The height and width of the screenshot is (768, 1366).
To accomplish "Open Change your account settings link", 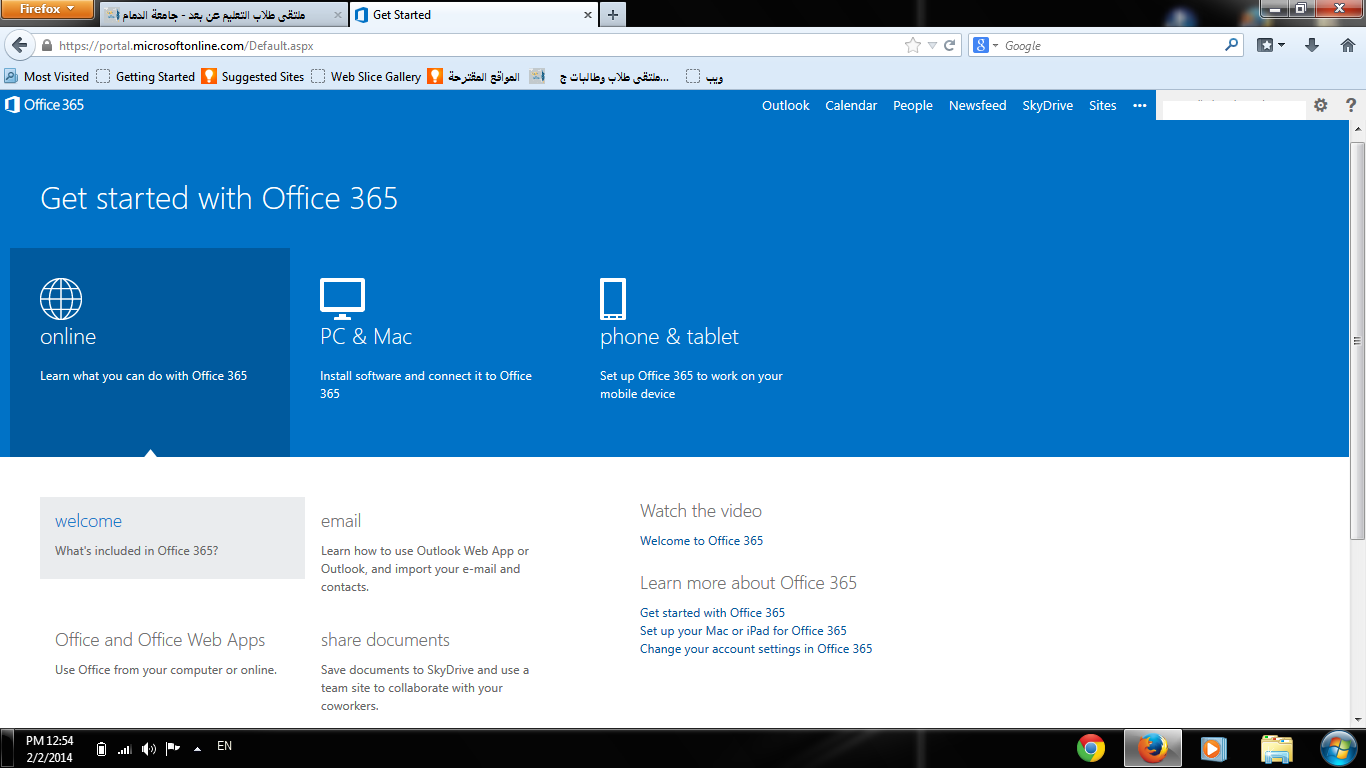I will click(x=756, y=649).
